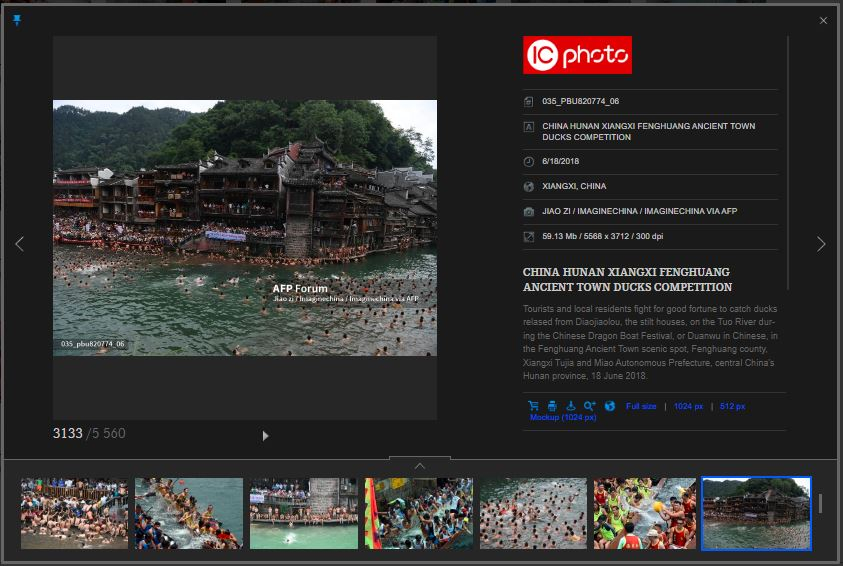The image size is (843, 566).
Task: Click the main preview photo of Fenghuang
Action: (x=245, y=228)
